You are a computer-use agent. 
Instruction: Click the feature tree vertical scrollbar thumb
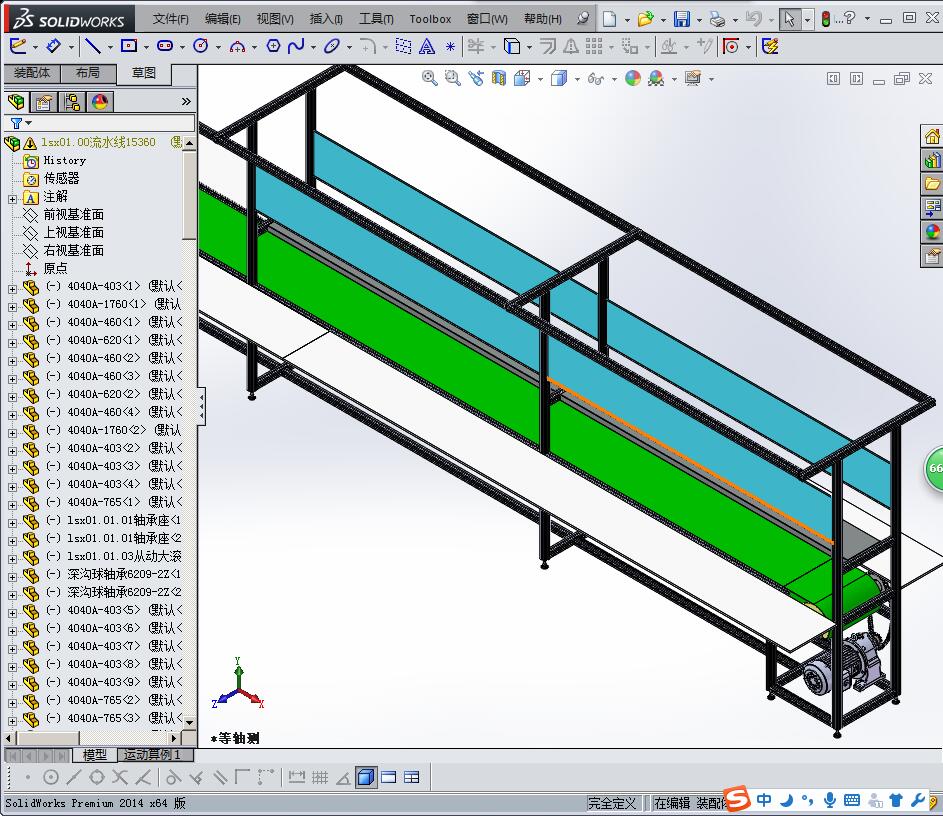189,196
